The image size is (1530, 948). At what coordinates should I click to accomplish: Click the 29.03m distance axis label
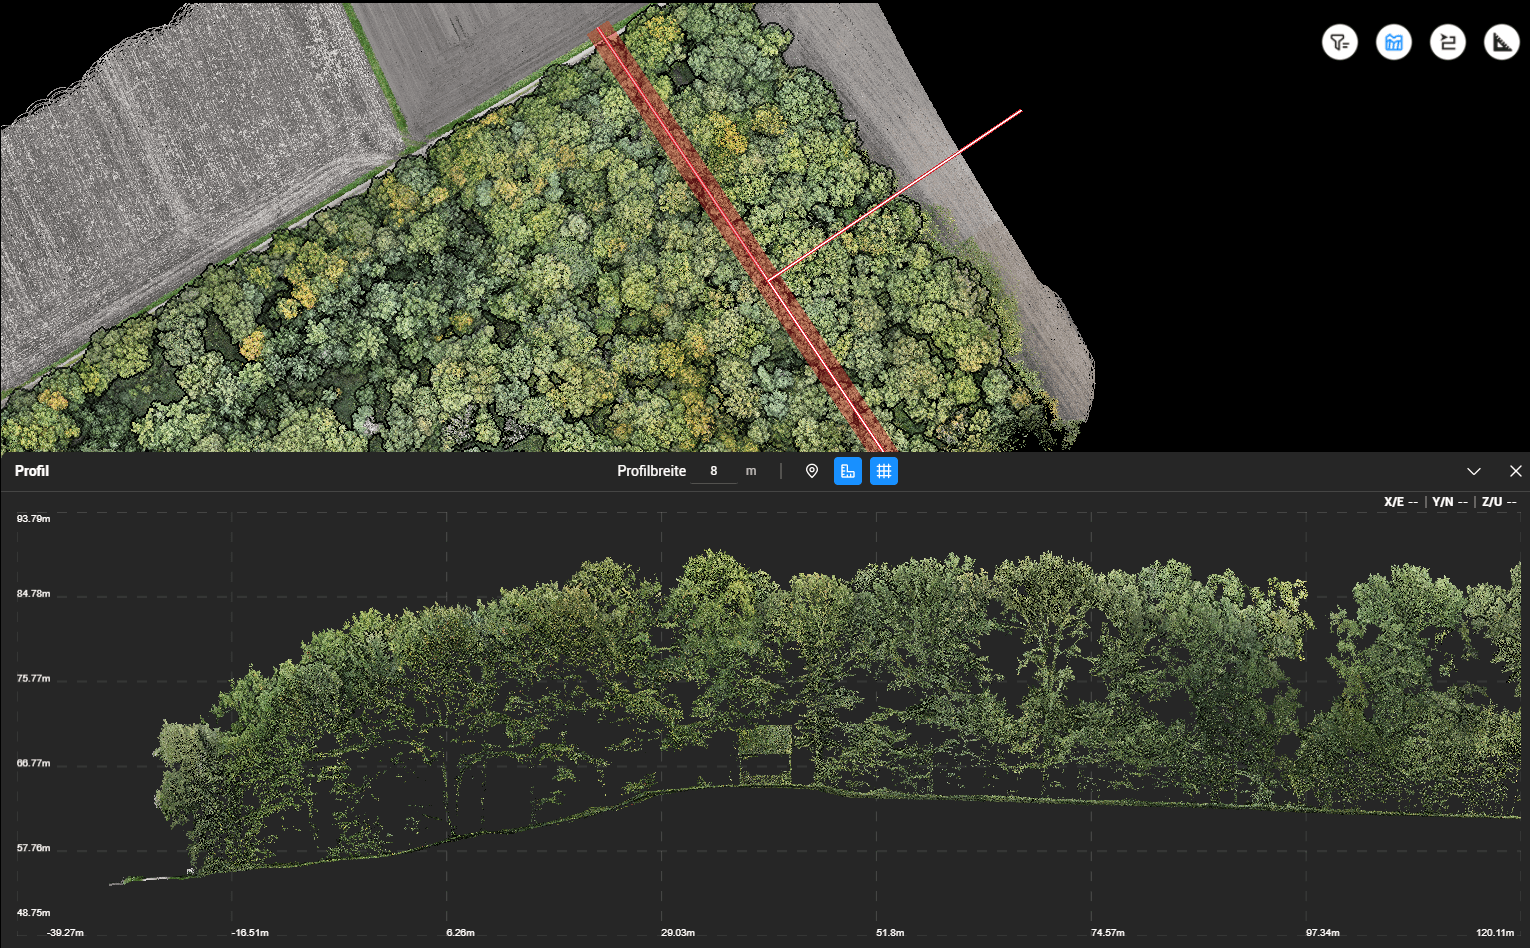coord(678,933)
